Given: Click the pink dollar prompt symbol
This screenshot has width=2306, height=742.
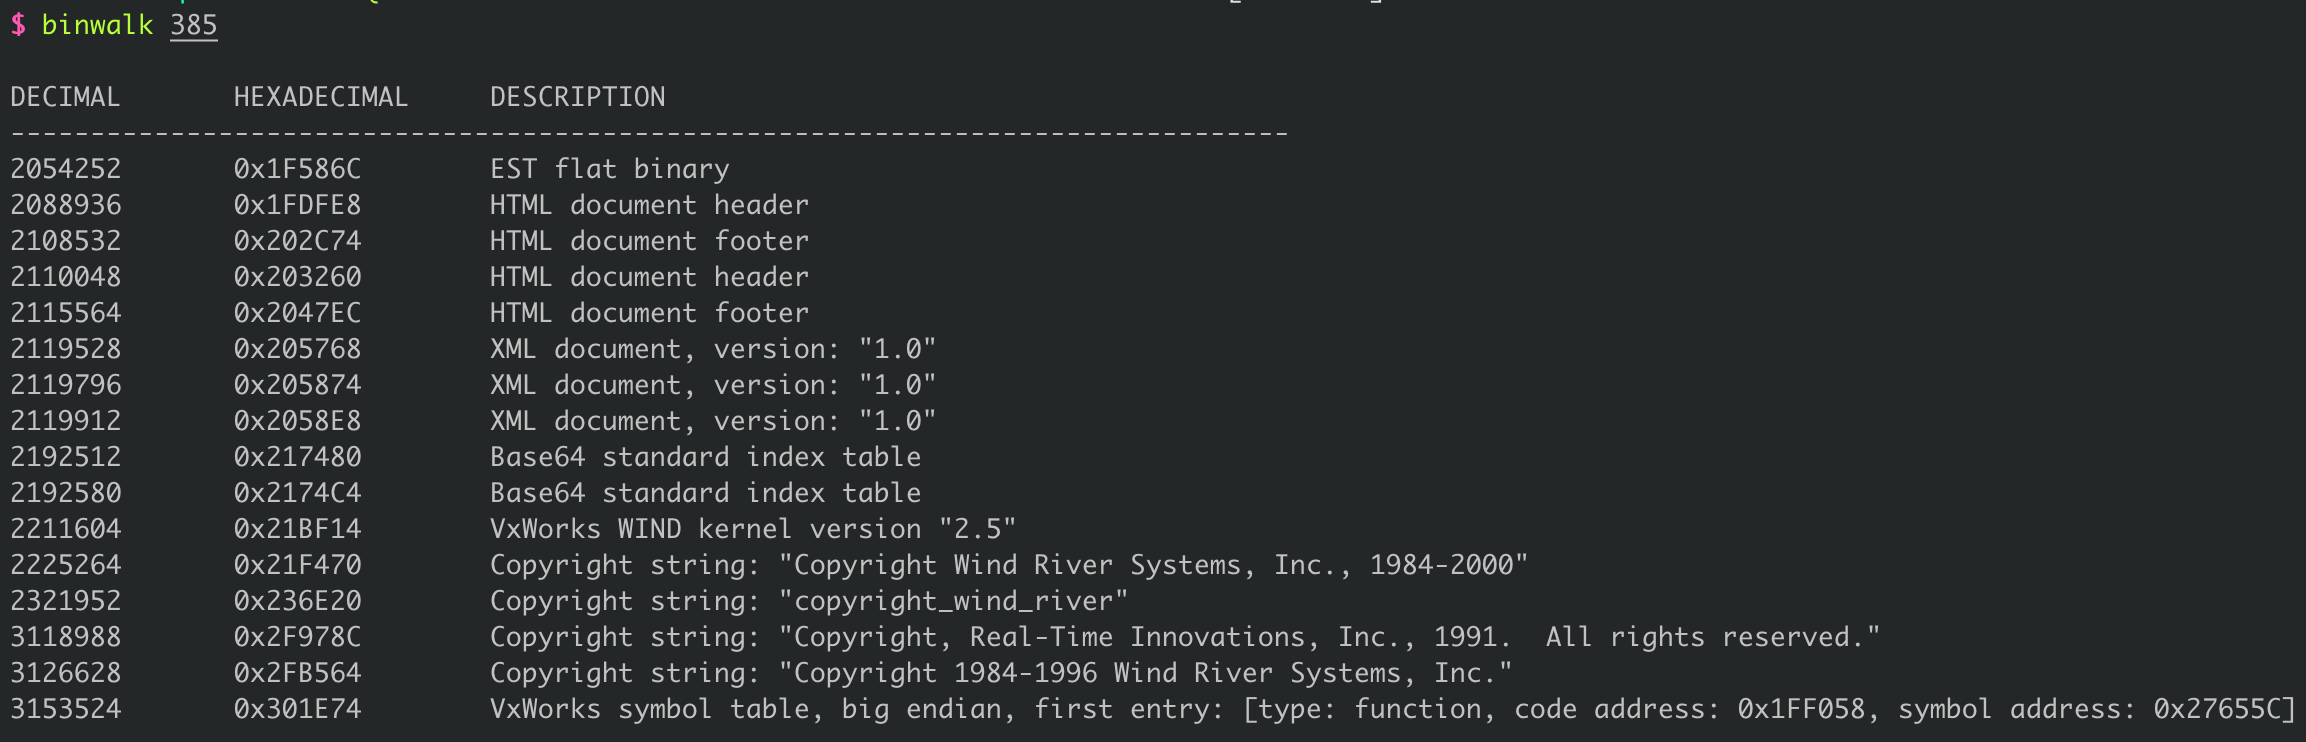Looking at the screenshot, I should (18, 25).
